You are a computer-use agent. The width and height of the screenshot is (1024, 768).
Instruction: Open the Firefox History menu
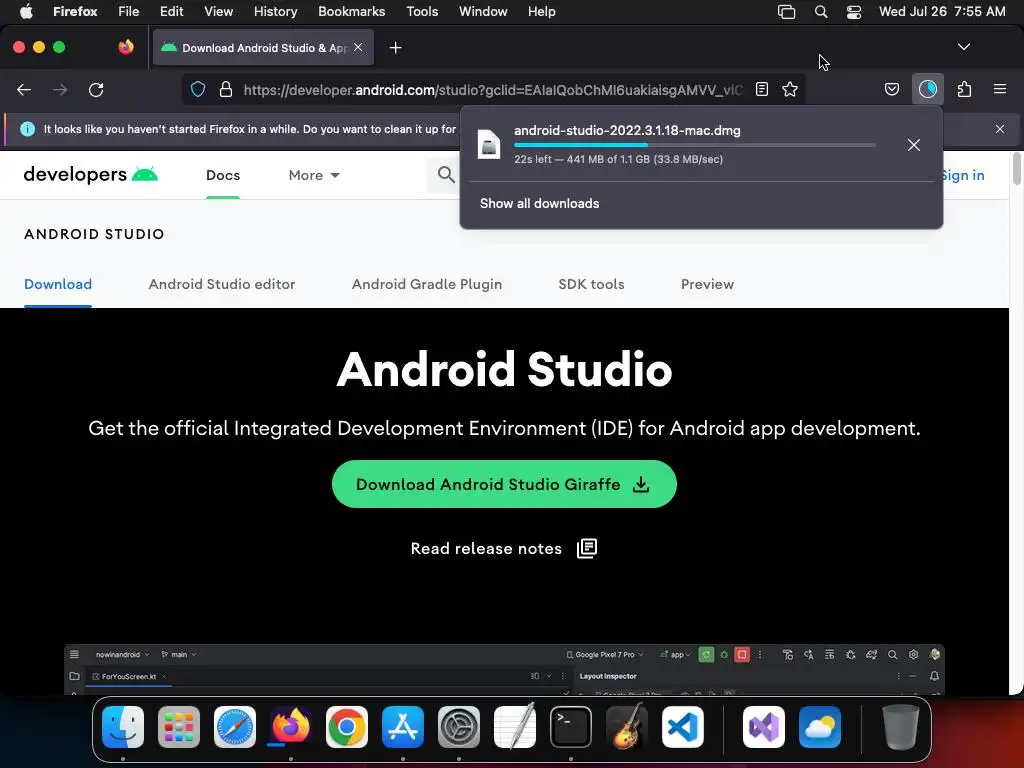(x=275, y=11)
